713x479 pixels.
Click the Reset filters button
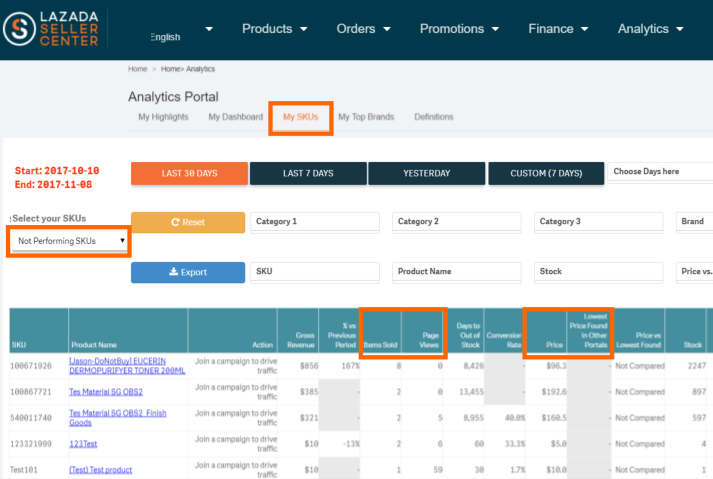pos(187,222)
